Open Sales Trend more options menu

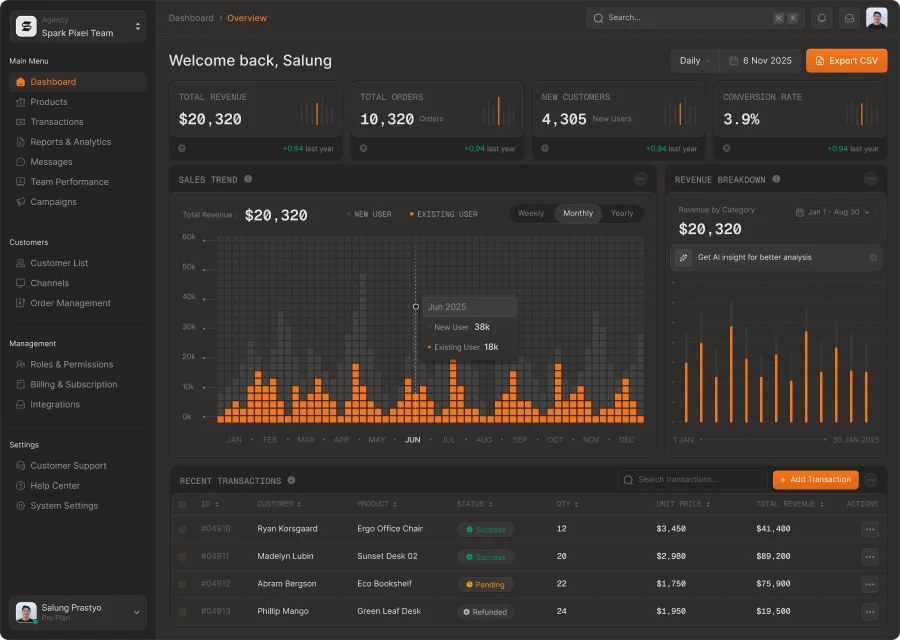(x=641, y=179)
